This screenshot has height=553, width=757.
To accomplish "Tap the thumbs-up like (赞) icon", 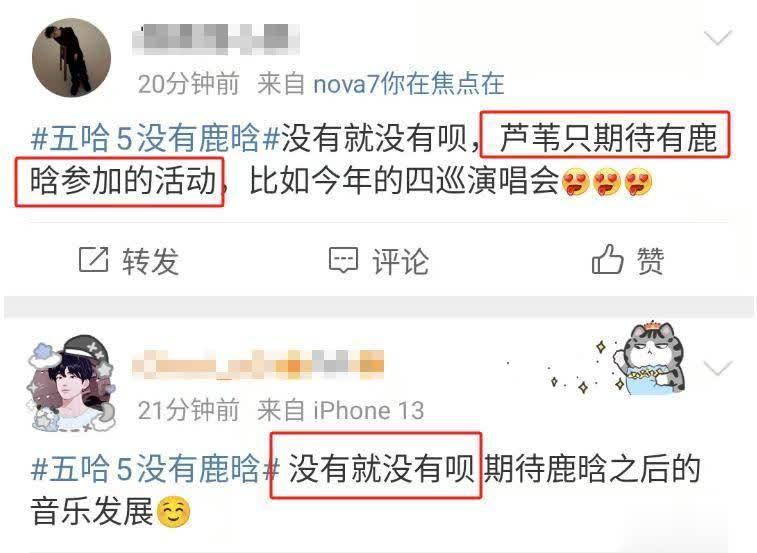I will [607, 259].
